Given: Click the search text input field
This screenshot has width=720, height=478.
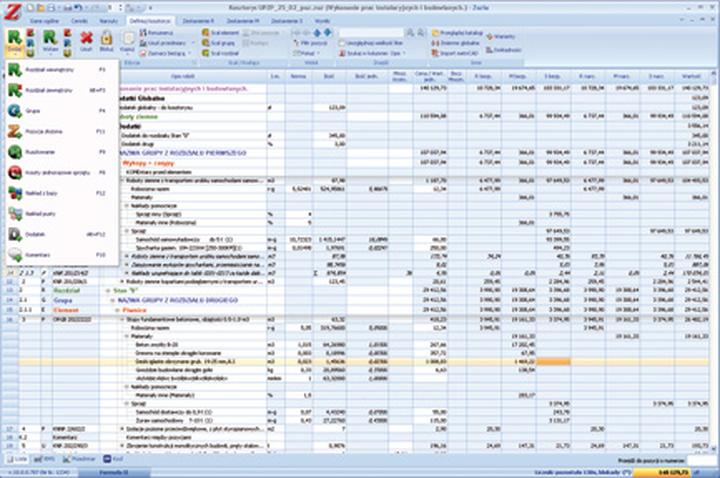Looking at the screenshot, I should pos(371,33).
